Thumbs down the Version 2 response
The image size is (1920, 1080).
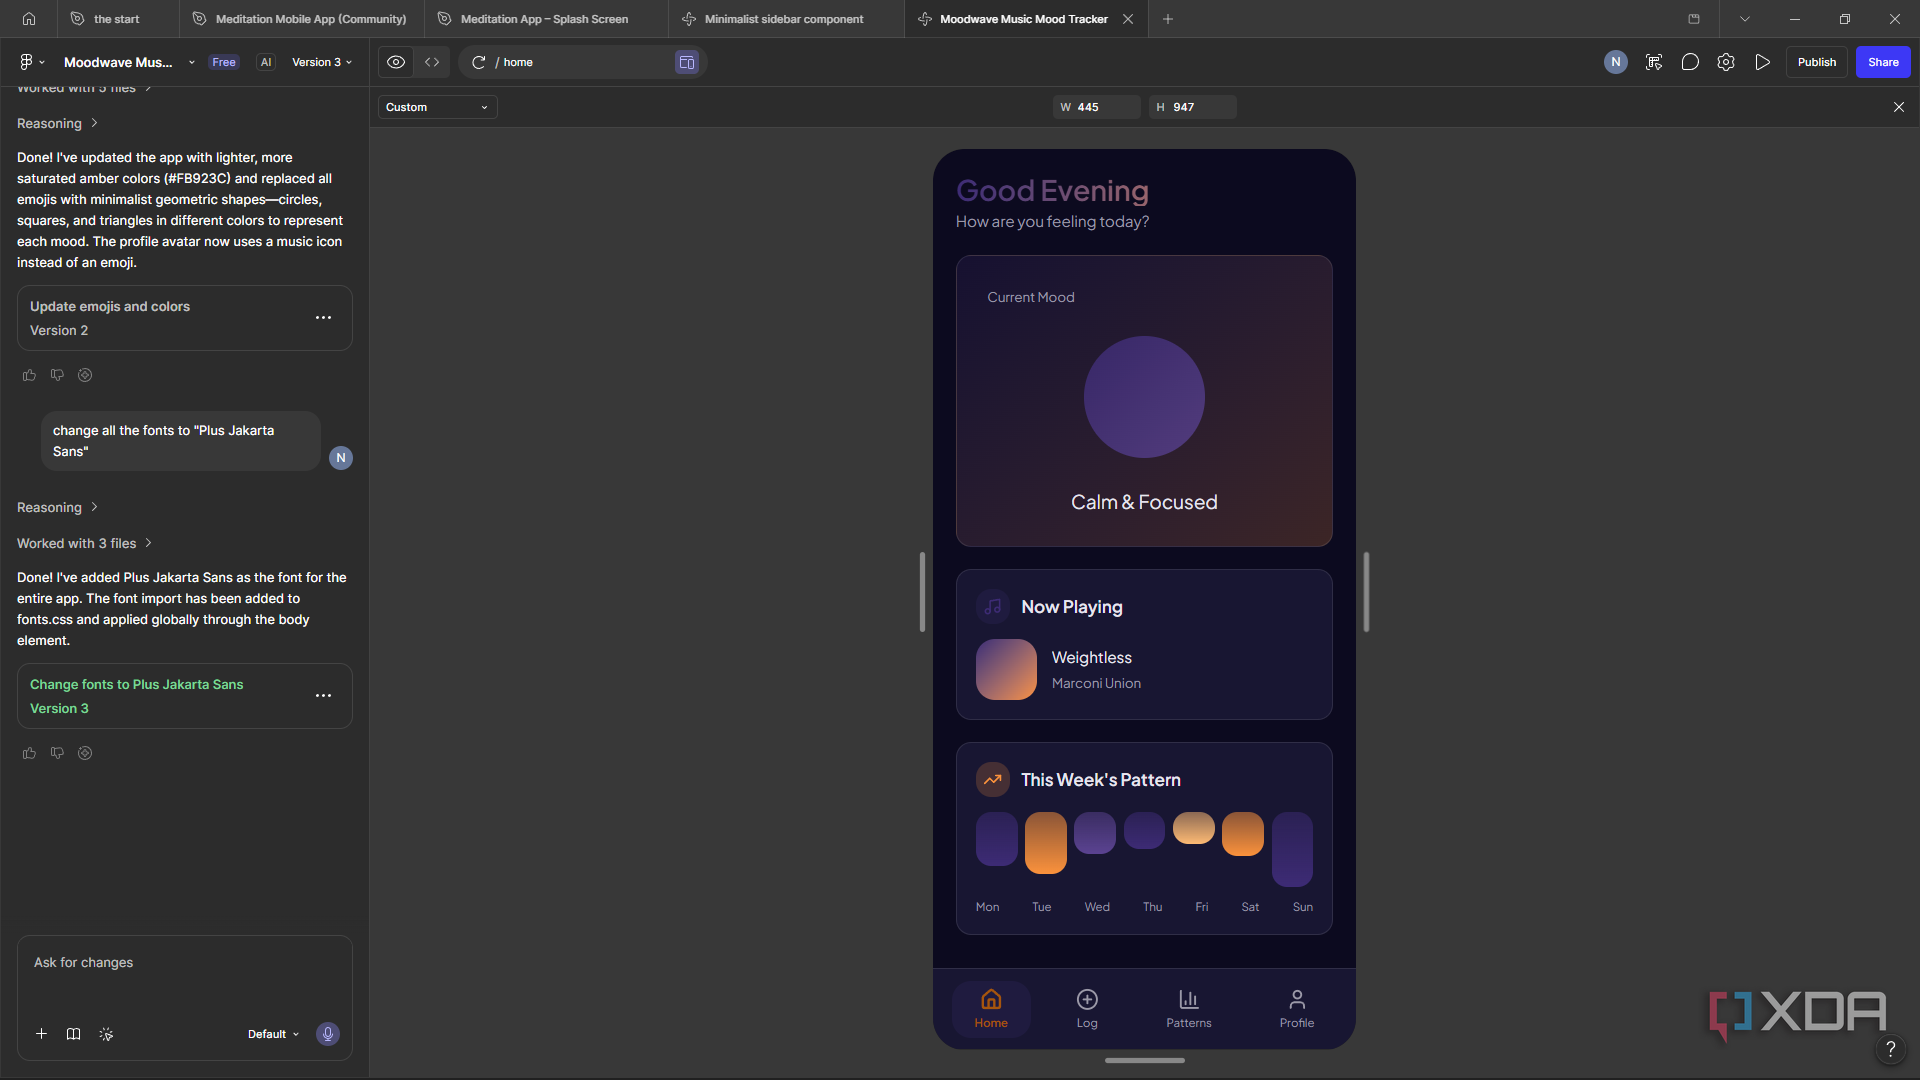57,375
